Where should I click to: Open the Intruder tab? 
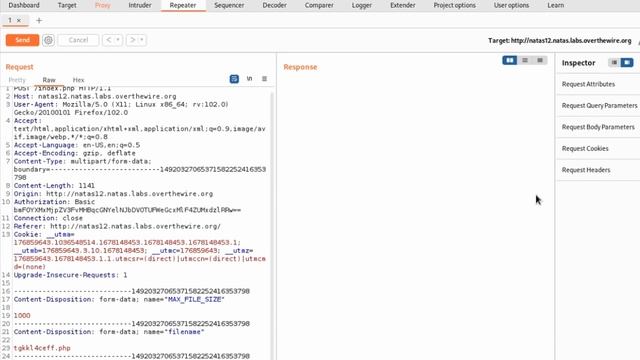(140, 5)
